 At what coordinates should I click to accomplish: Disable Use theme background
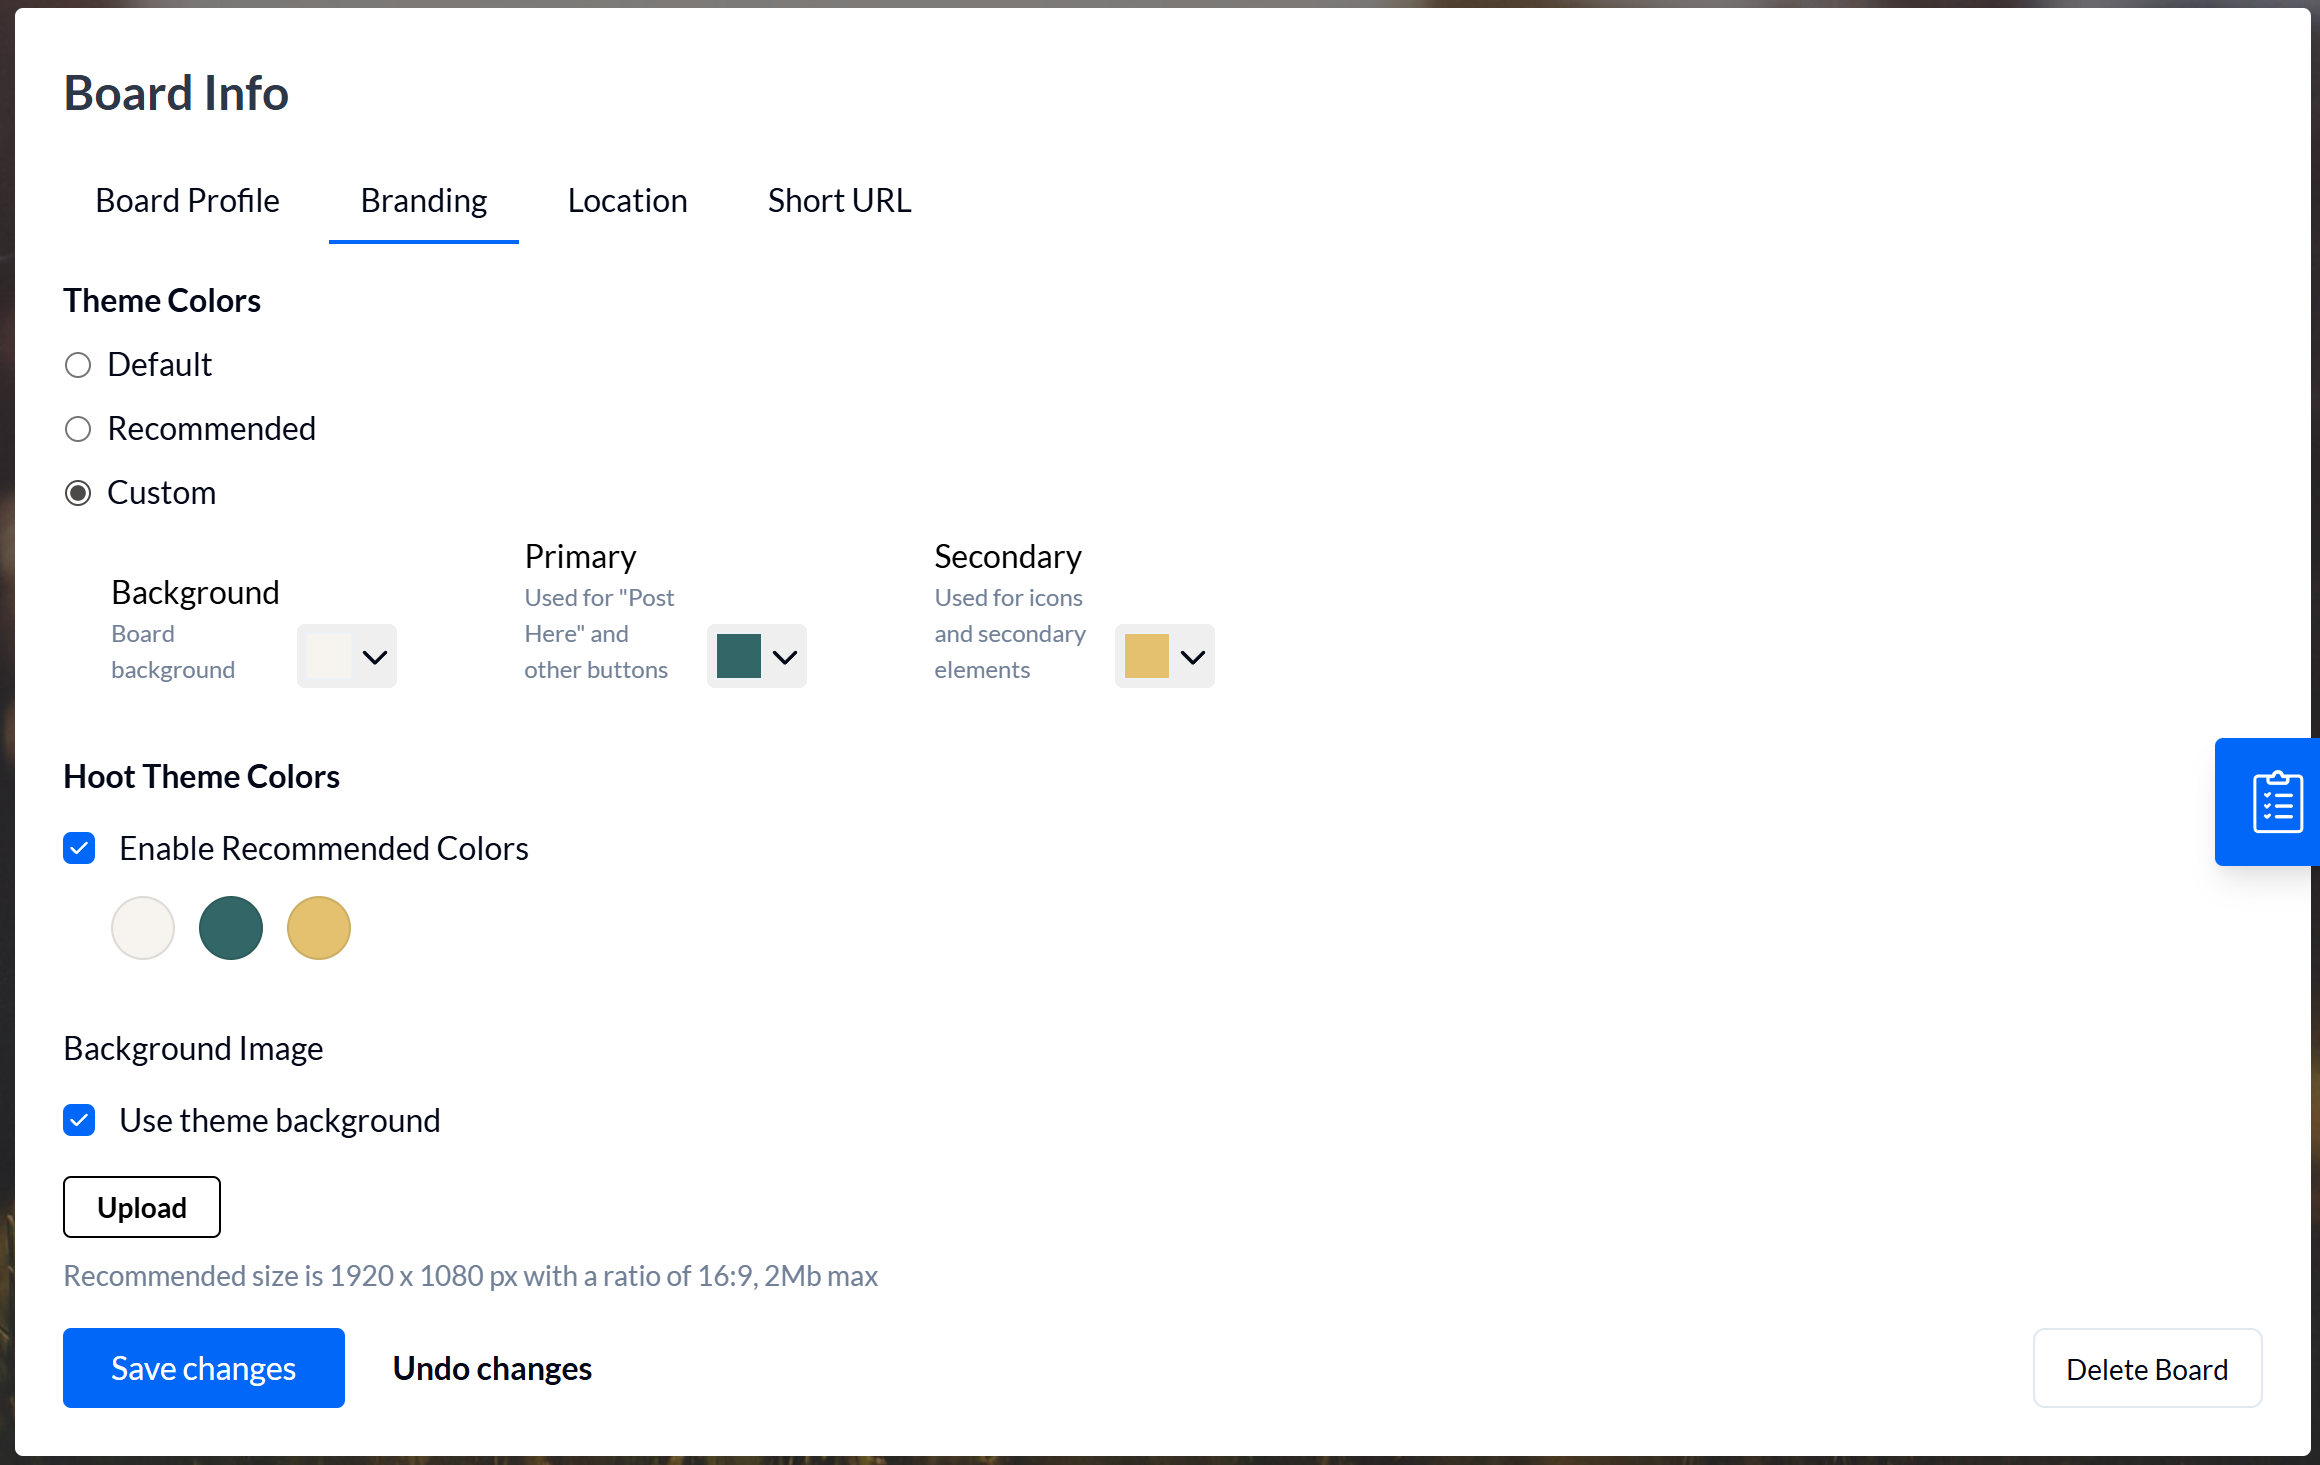pos(79,1119)
